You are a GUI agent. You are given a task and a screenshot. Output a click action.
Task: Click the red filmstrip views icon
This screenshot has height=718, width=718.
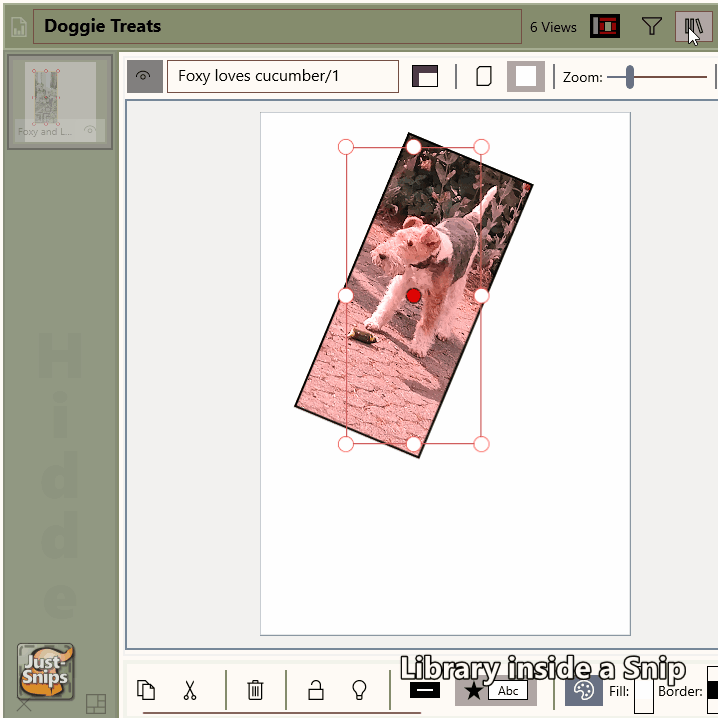click(x=605, y=27)
